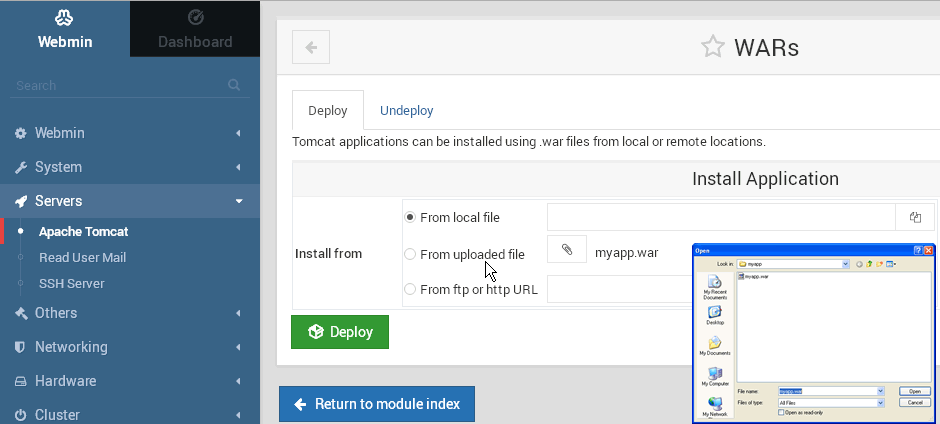
Task: Expand the Hardware menu category
Action: 130,381
